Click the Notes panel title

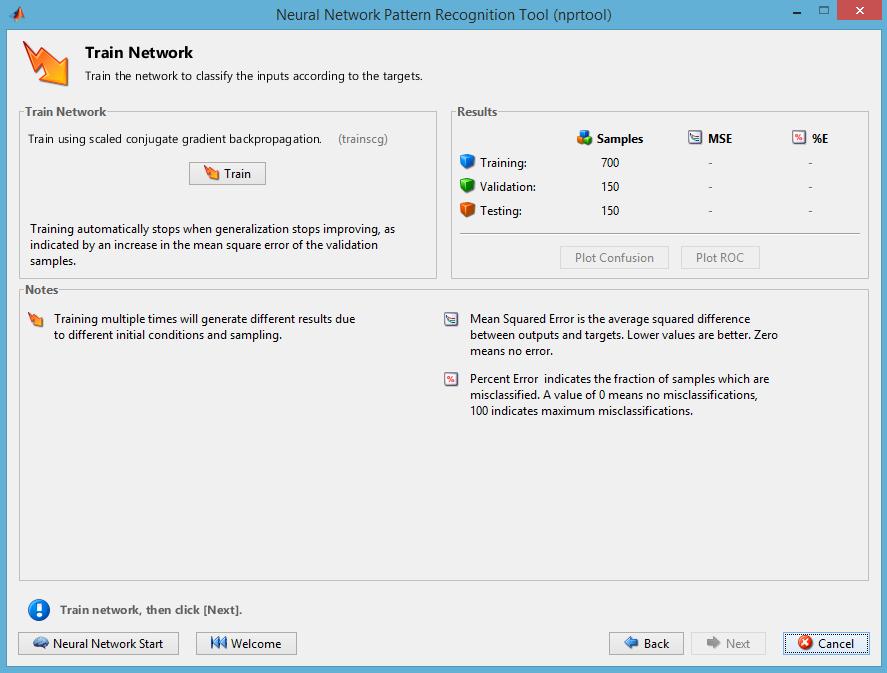point(41,290)
